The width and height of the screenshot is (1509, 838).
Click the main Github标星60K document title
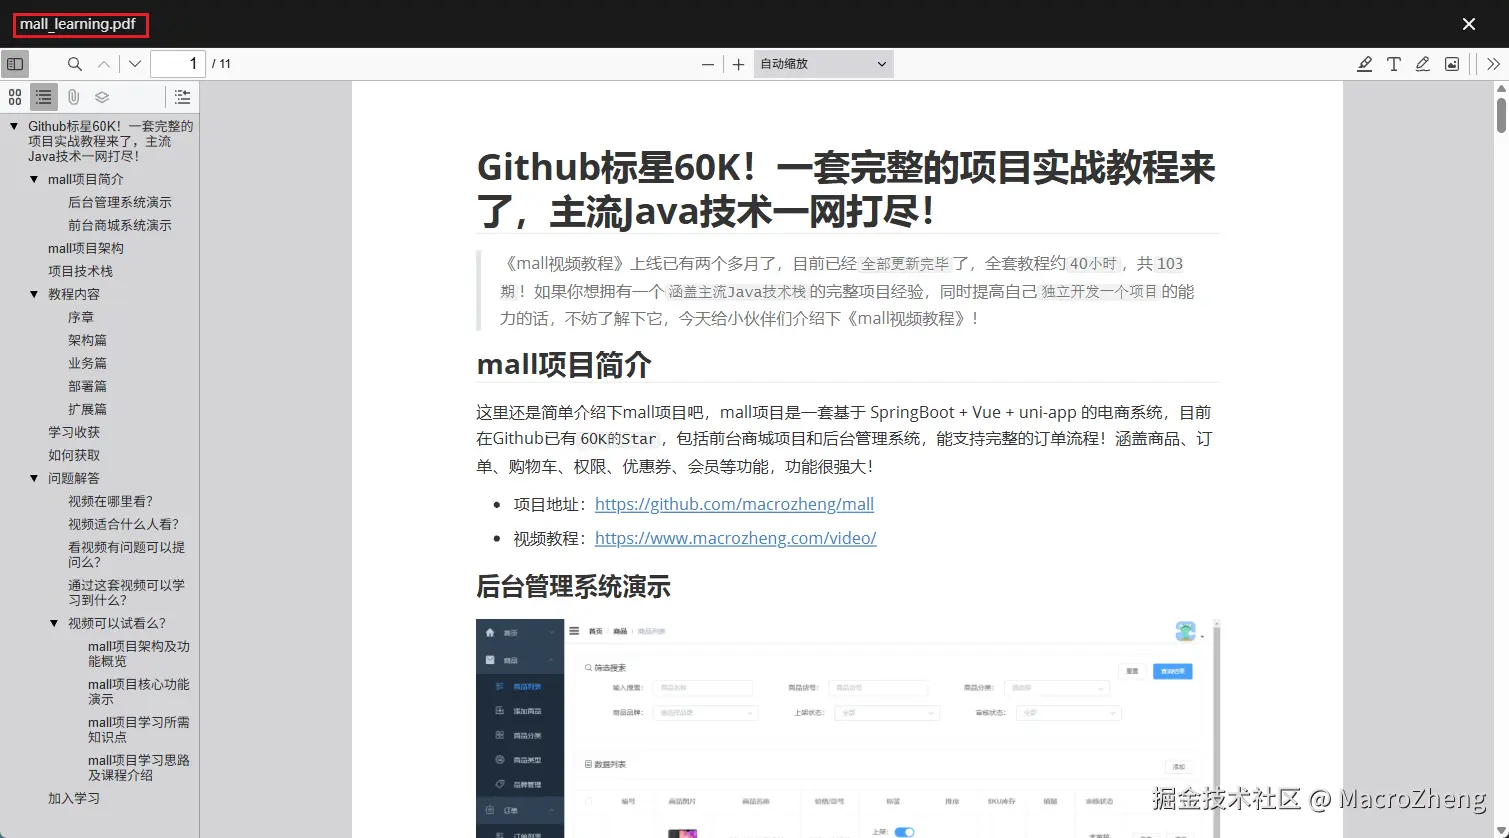pos(847,189)
